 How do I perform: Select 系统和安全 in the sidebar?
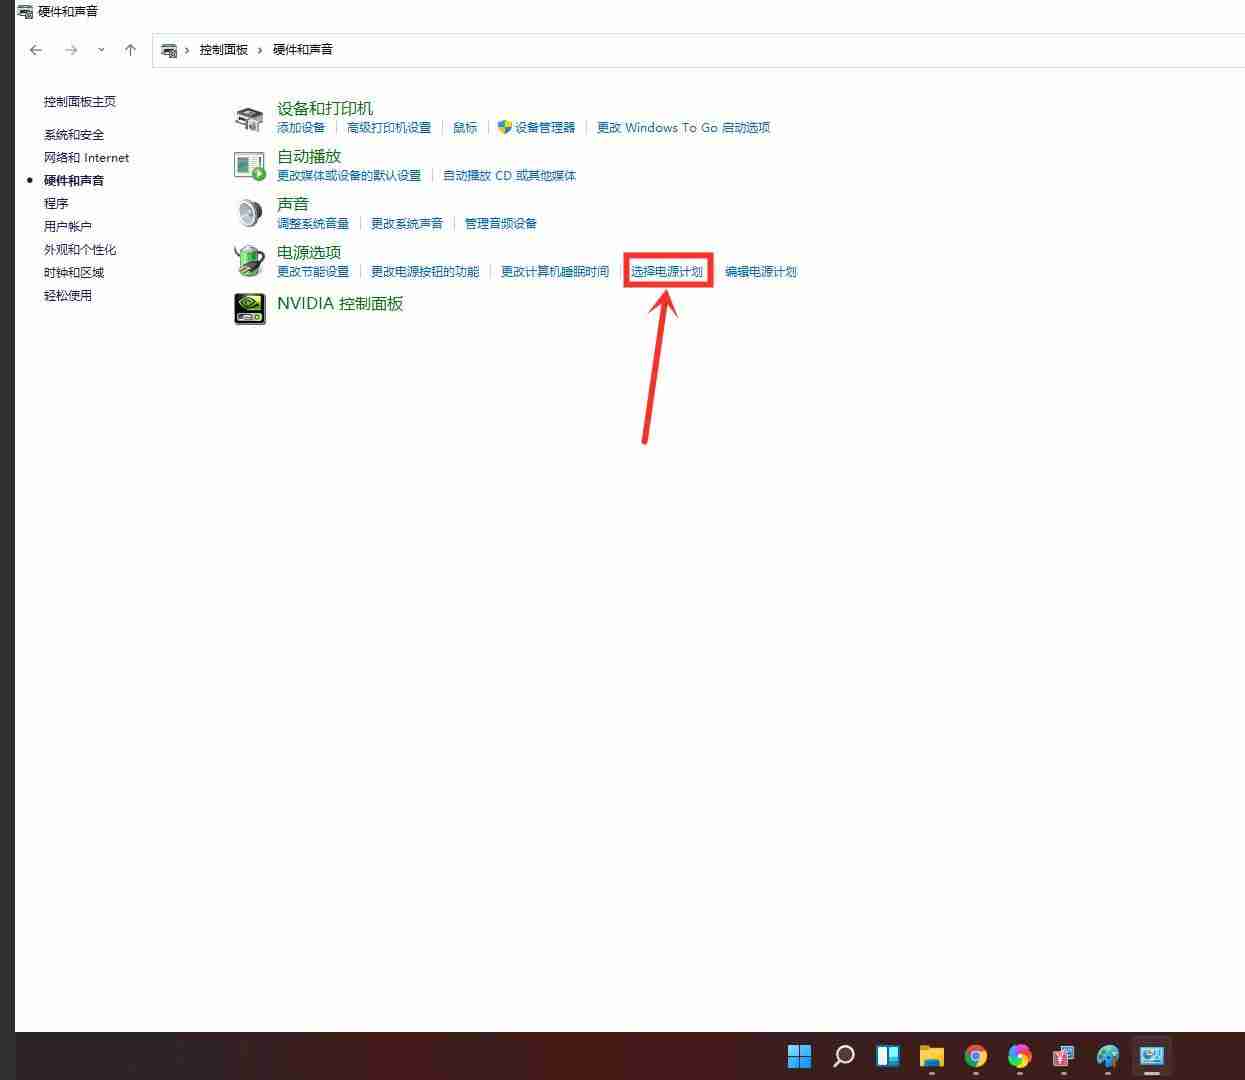71,134
